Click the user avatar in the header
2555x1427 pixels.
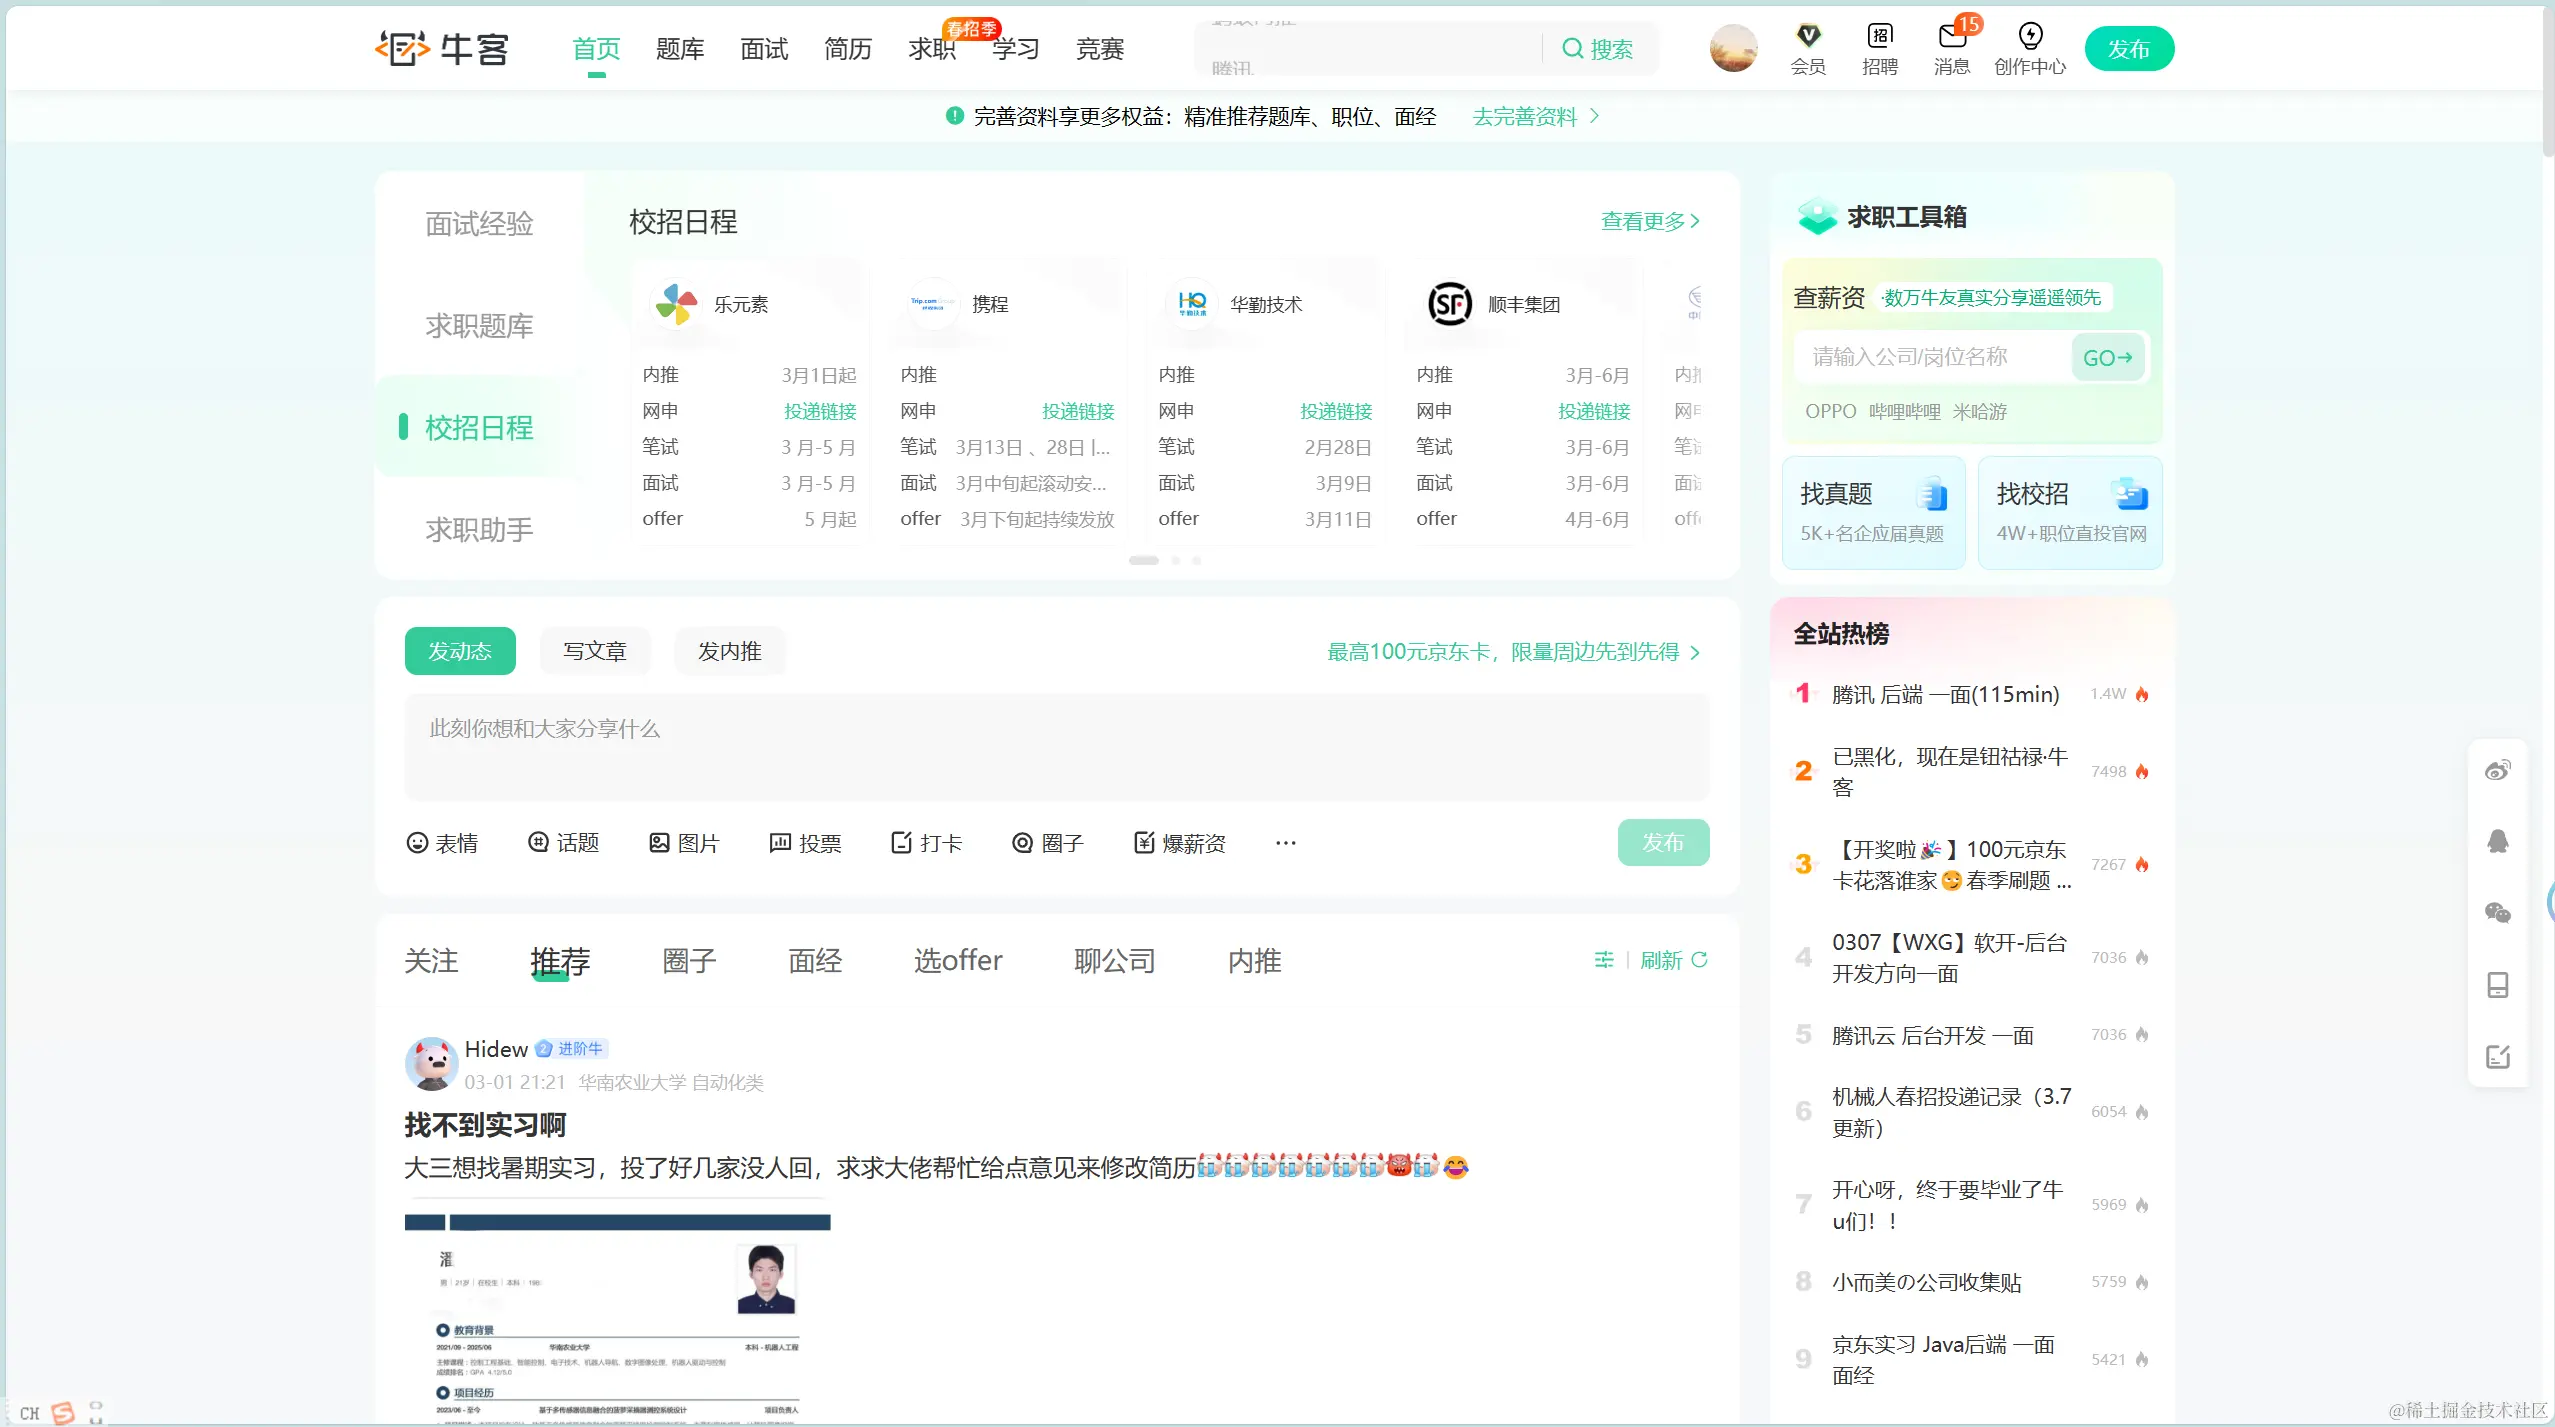point(1733,48)
